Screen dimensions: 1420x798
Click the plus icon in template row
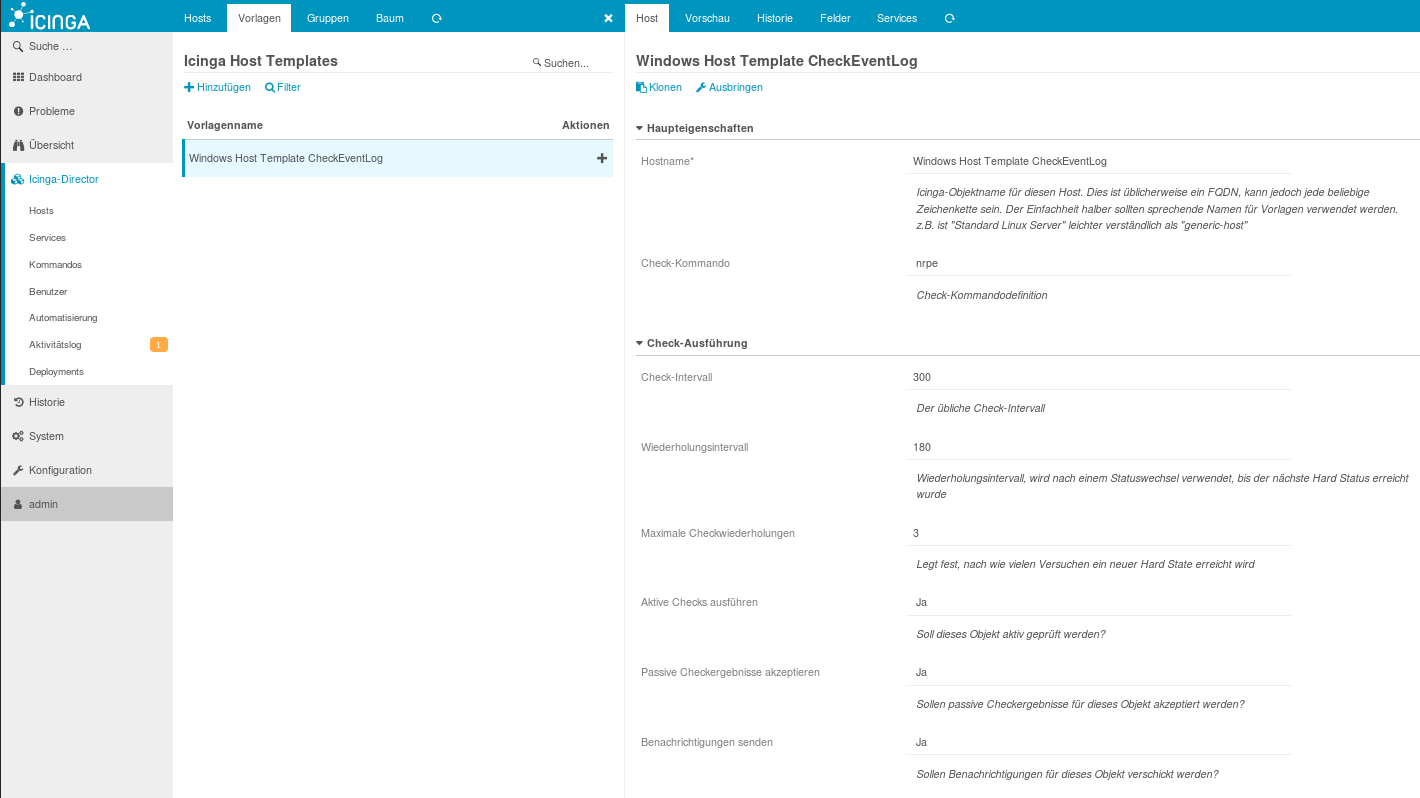(x=602, y=158)
